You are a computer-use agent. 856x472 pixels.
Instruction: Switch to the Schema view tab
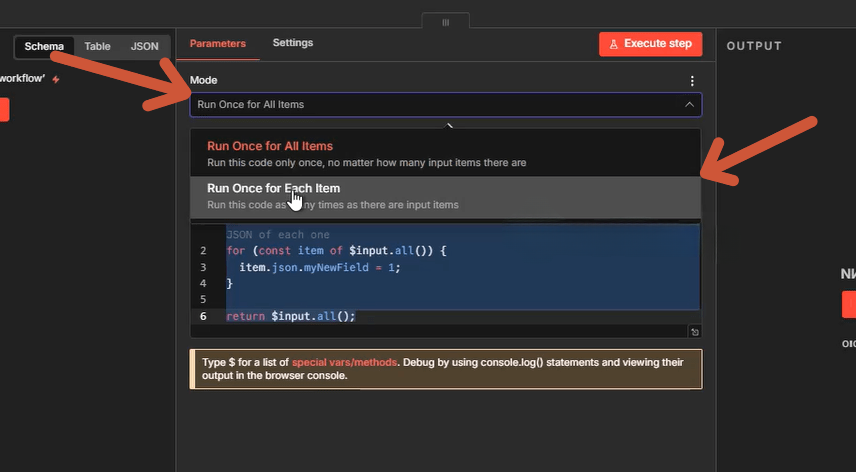44,46
